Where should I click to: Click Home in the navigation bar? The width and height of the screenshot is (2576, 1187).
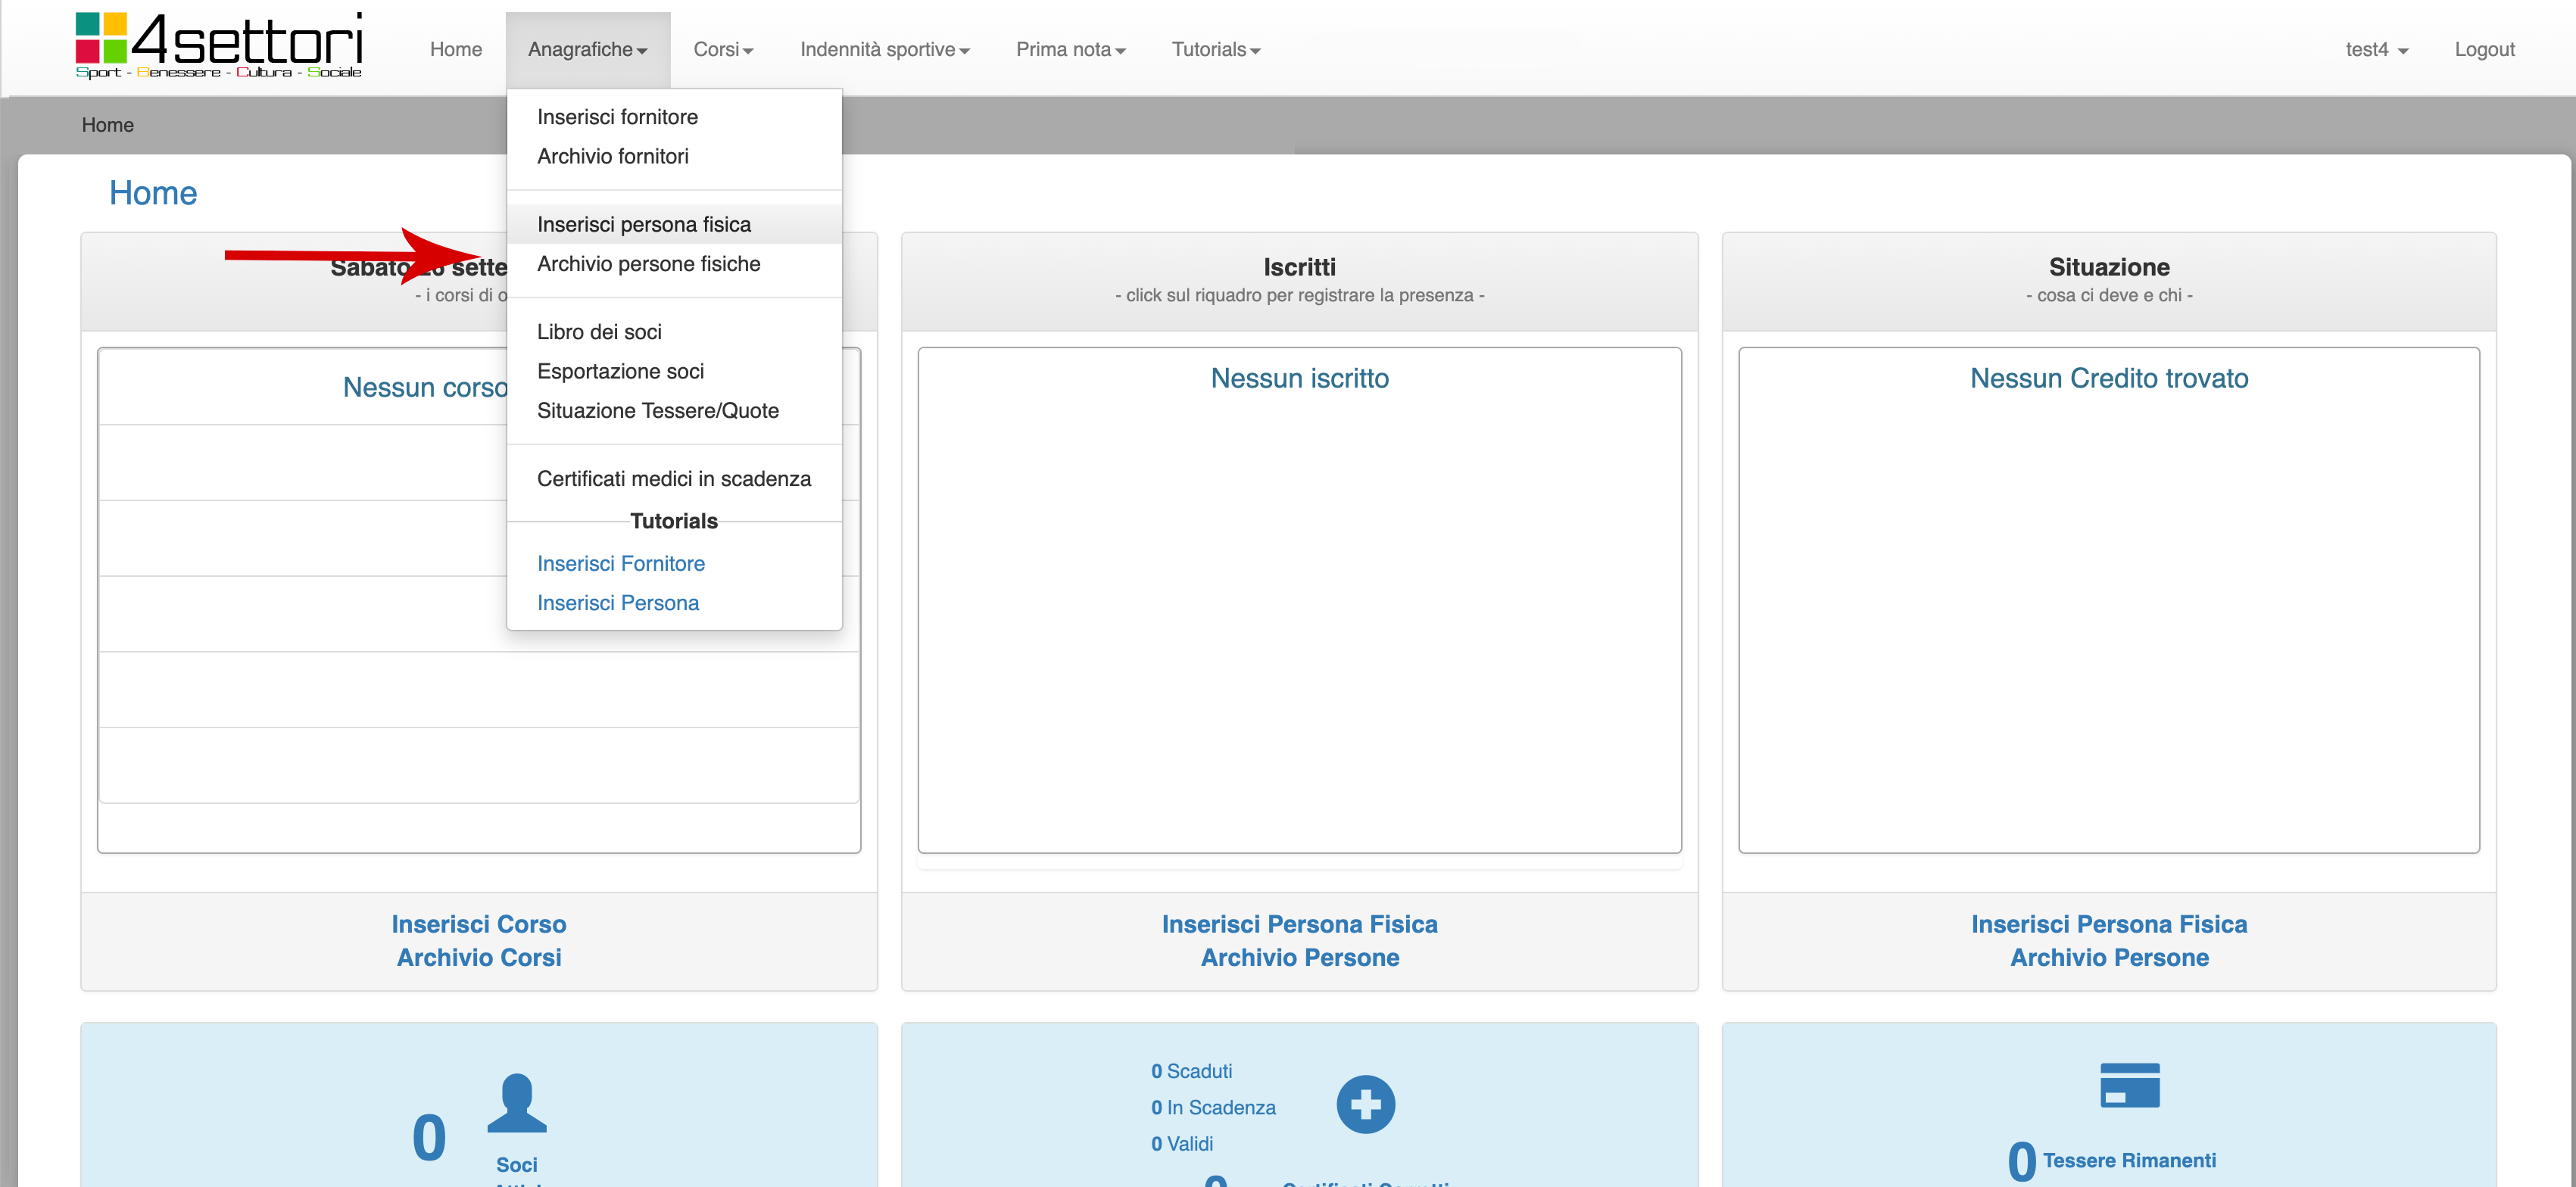455,49
